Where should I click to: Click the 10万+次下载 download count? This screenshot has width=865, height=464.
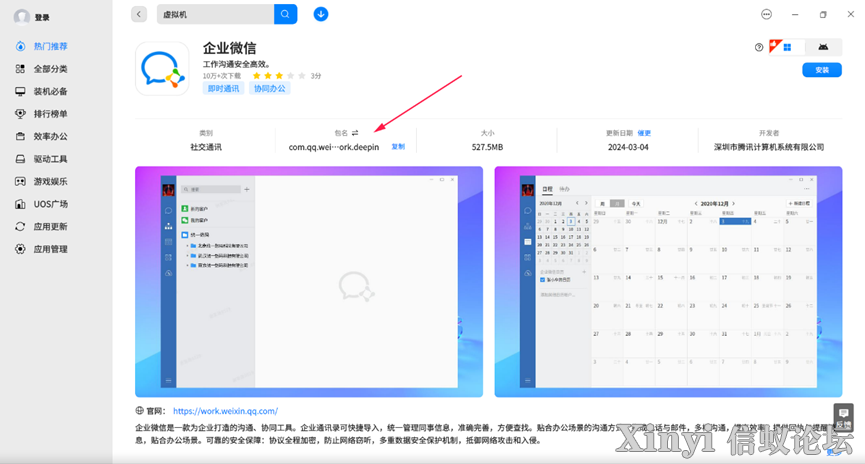(x=222, y=76)
